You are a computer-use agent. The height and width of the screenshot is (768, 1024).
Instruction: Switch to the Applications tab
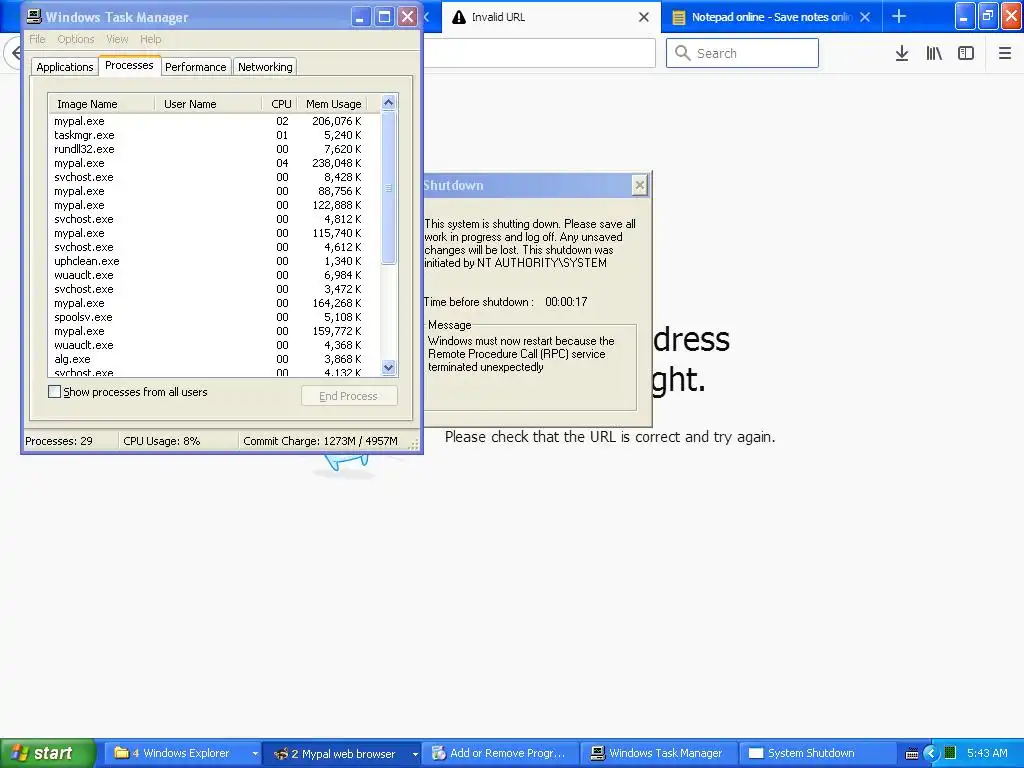tap(65, 67)
